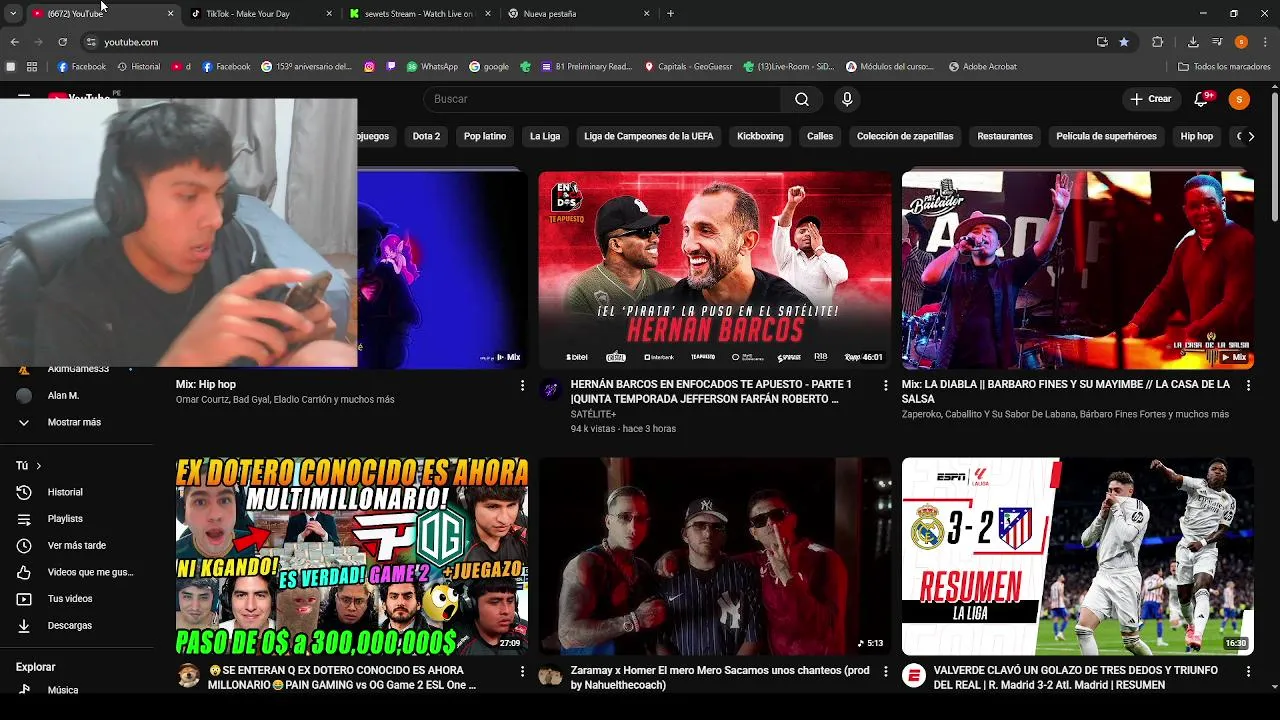The image size is (1280, 720).
Task: Click the search magnifier button
Action: (x=802, y=99)
